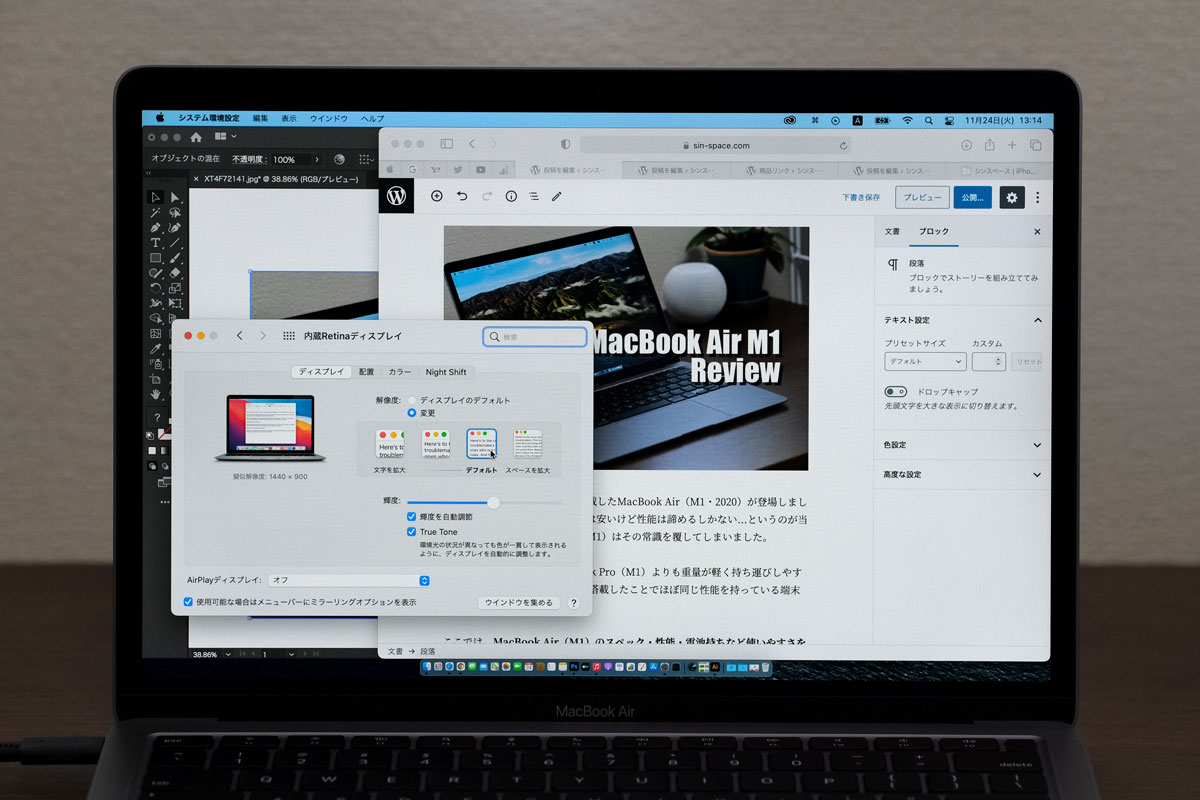
Task: Toggle the drop cap switch
Action: coord(895,391)
